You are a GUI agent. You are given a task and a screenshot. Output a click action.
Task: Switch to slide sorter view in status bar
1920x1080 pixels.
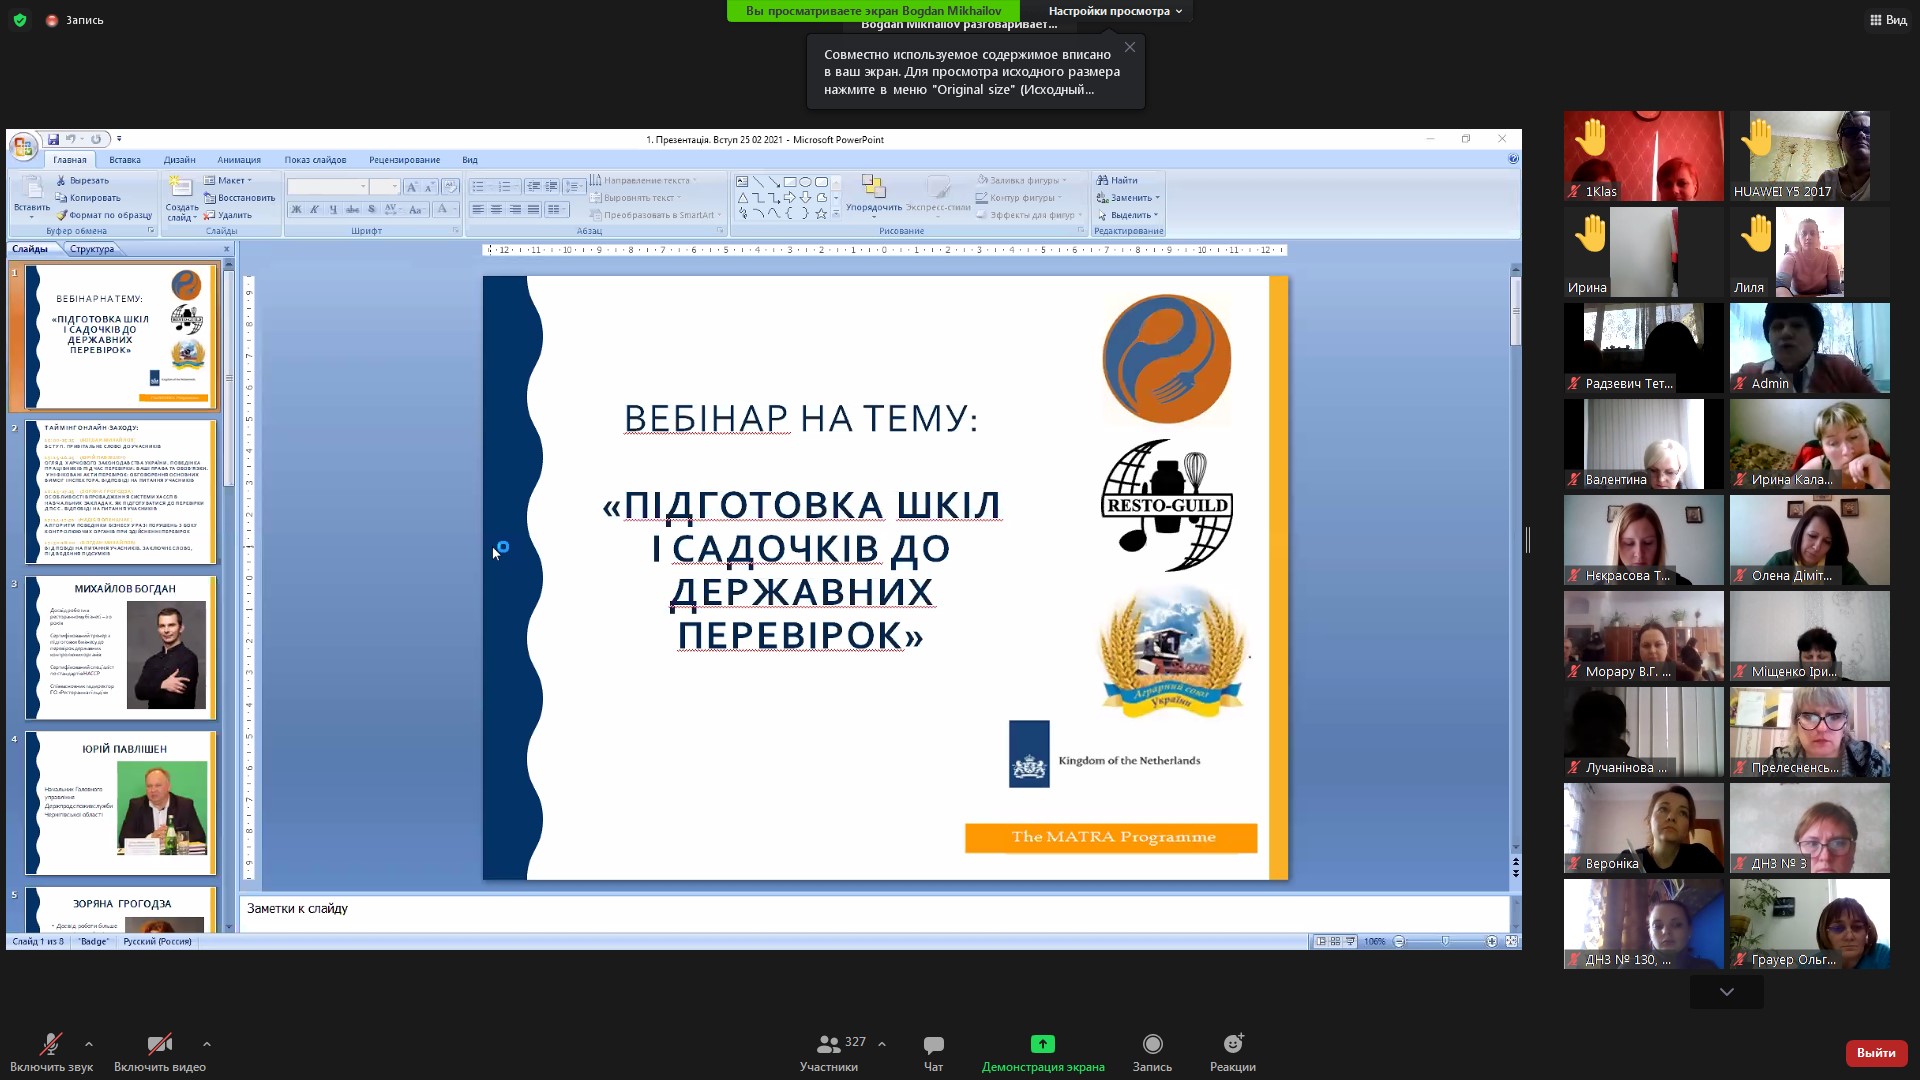point(1335,942)
